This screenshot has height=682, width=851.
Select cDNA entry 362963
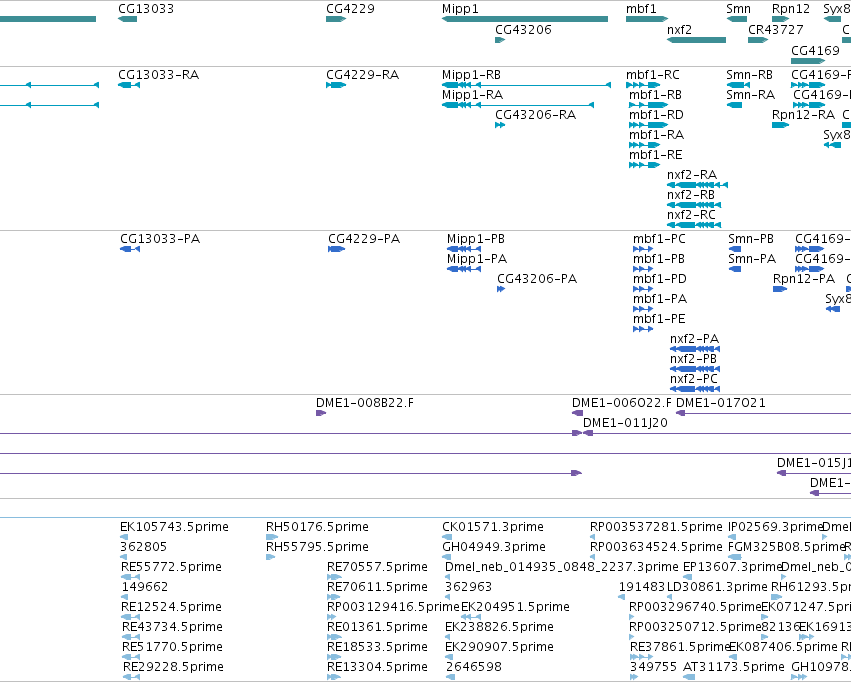[468, 587]
